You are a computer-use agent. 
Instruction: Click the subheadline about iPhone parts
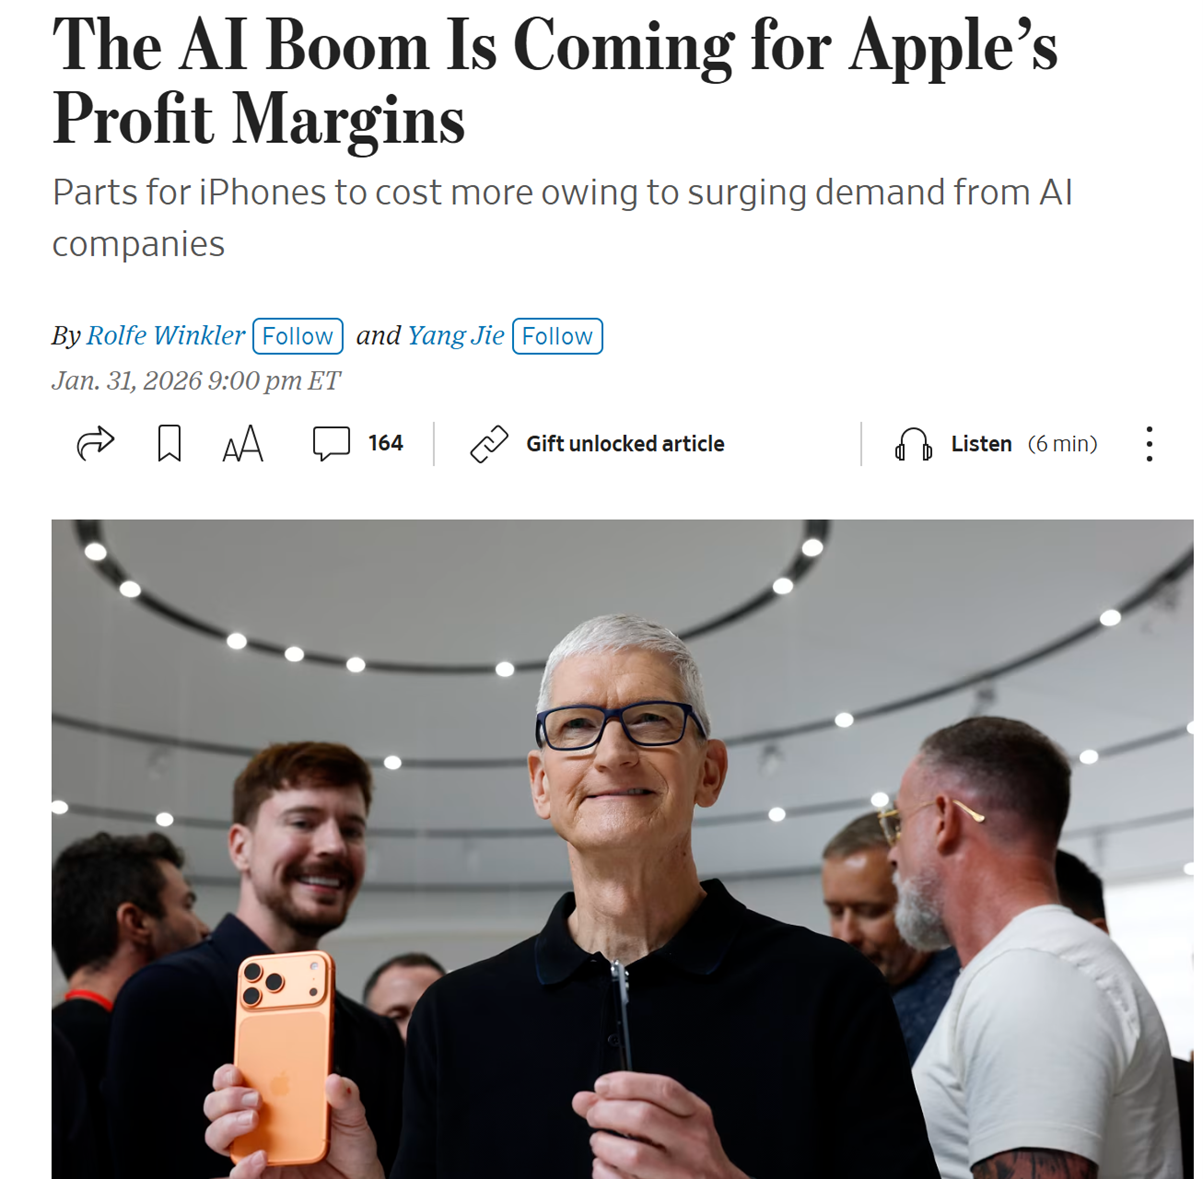pos(562,217)
